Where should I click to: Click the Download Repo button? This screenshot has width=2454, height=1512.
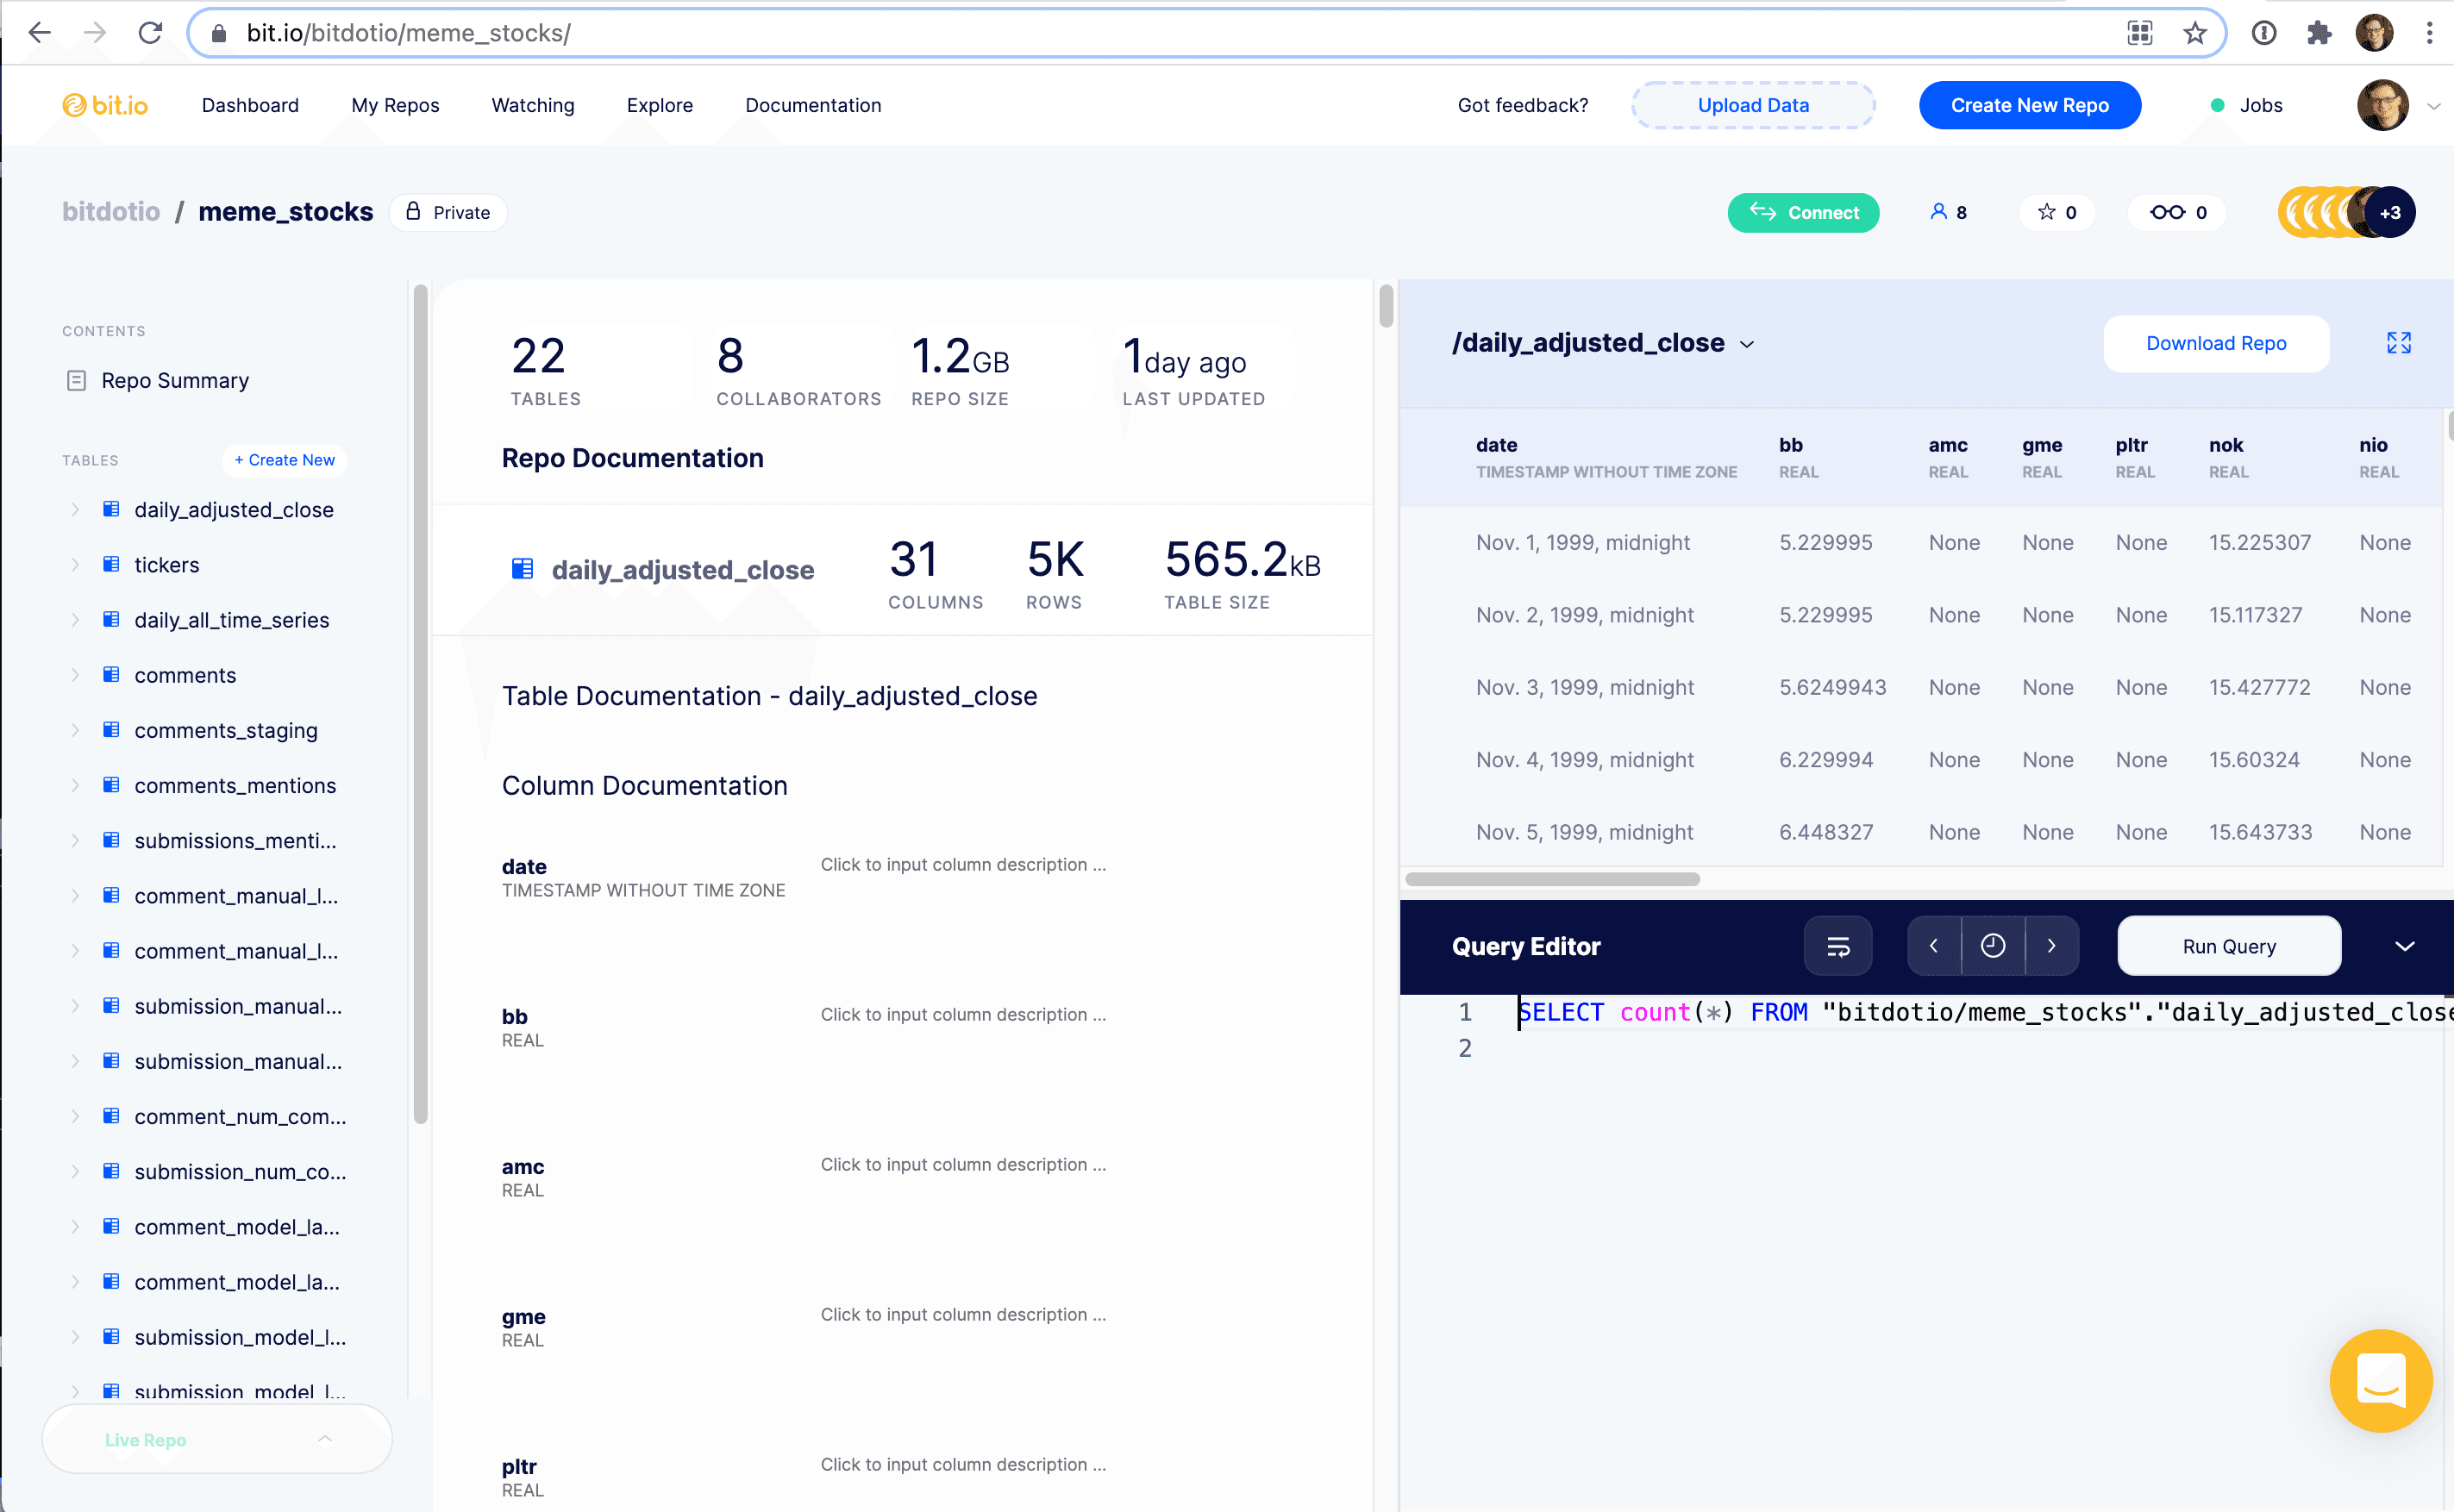coord(2216,343)
